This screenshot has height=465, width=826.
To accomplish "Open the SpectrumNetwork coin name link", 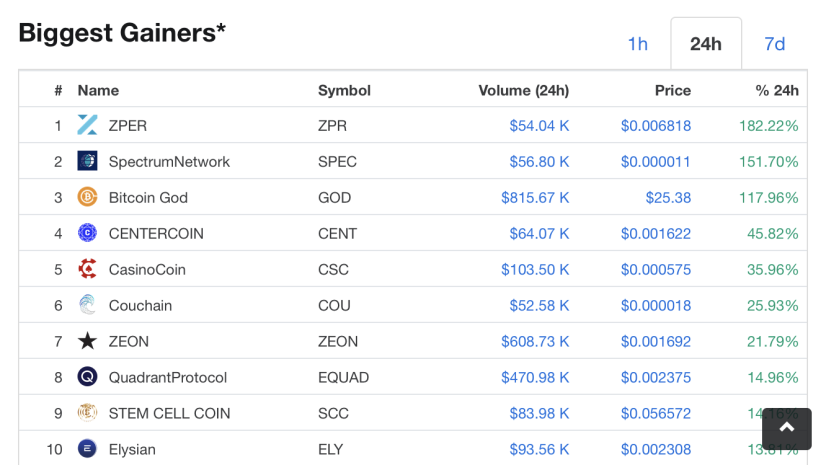I will click(x=169, y=162).
